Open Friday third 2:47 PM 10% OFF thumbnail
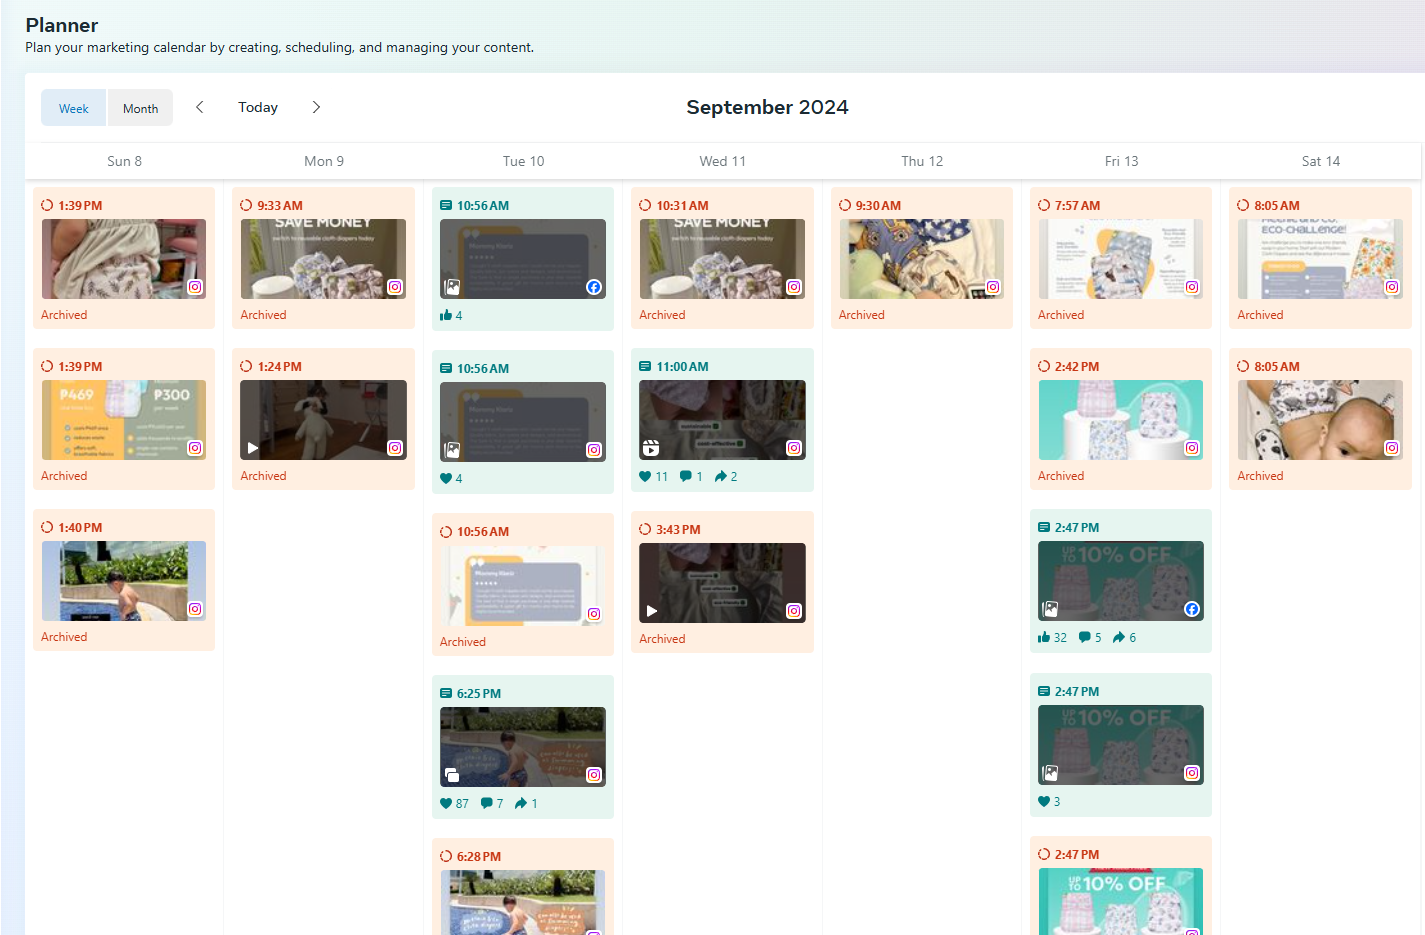The image size is (1425, 935). 1121,902
